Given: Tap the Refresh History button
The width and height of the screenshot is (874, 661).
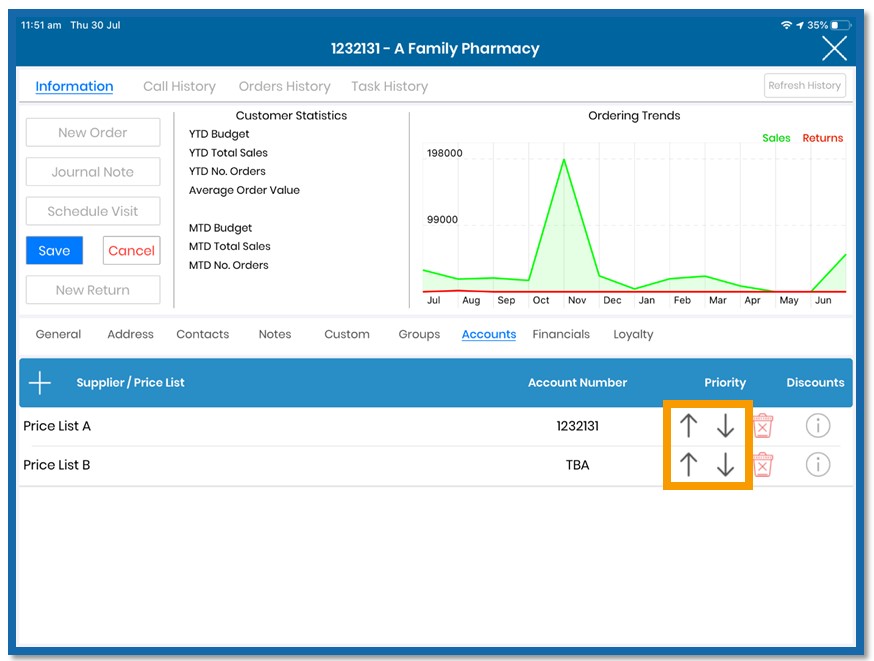Looking at the screenshot, I should pos(804,86).
